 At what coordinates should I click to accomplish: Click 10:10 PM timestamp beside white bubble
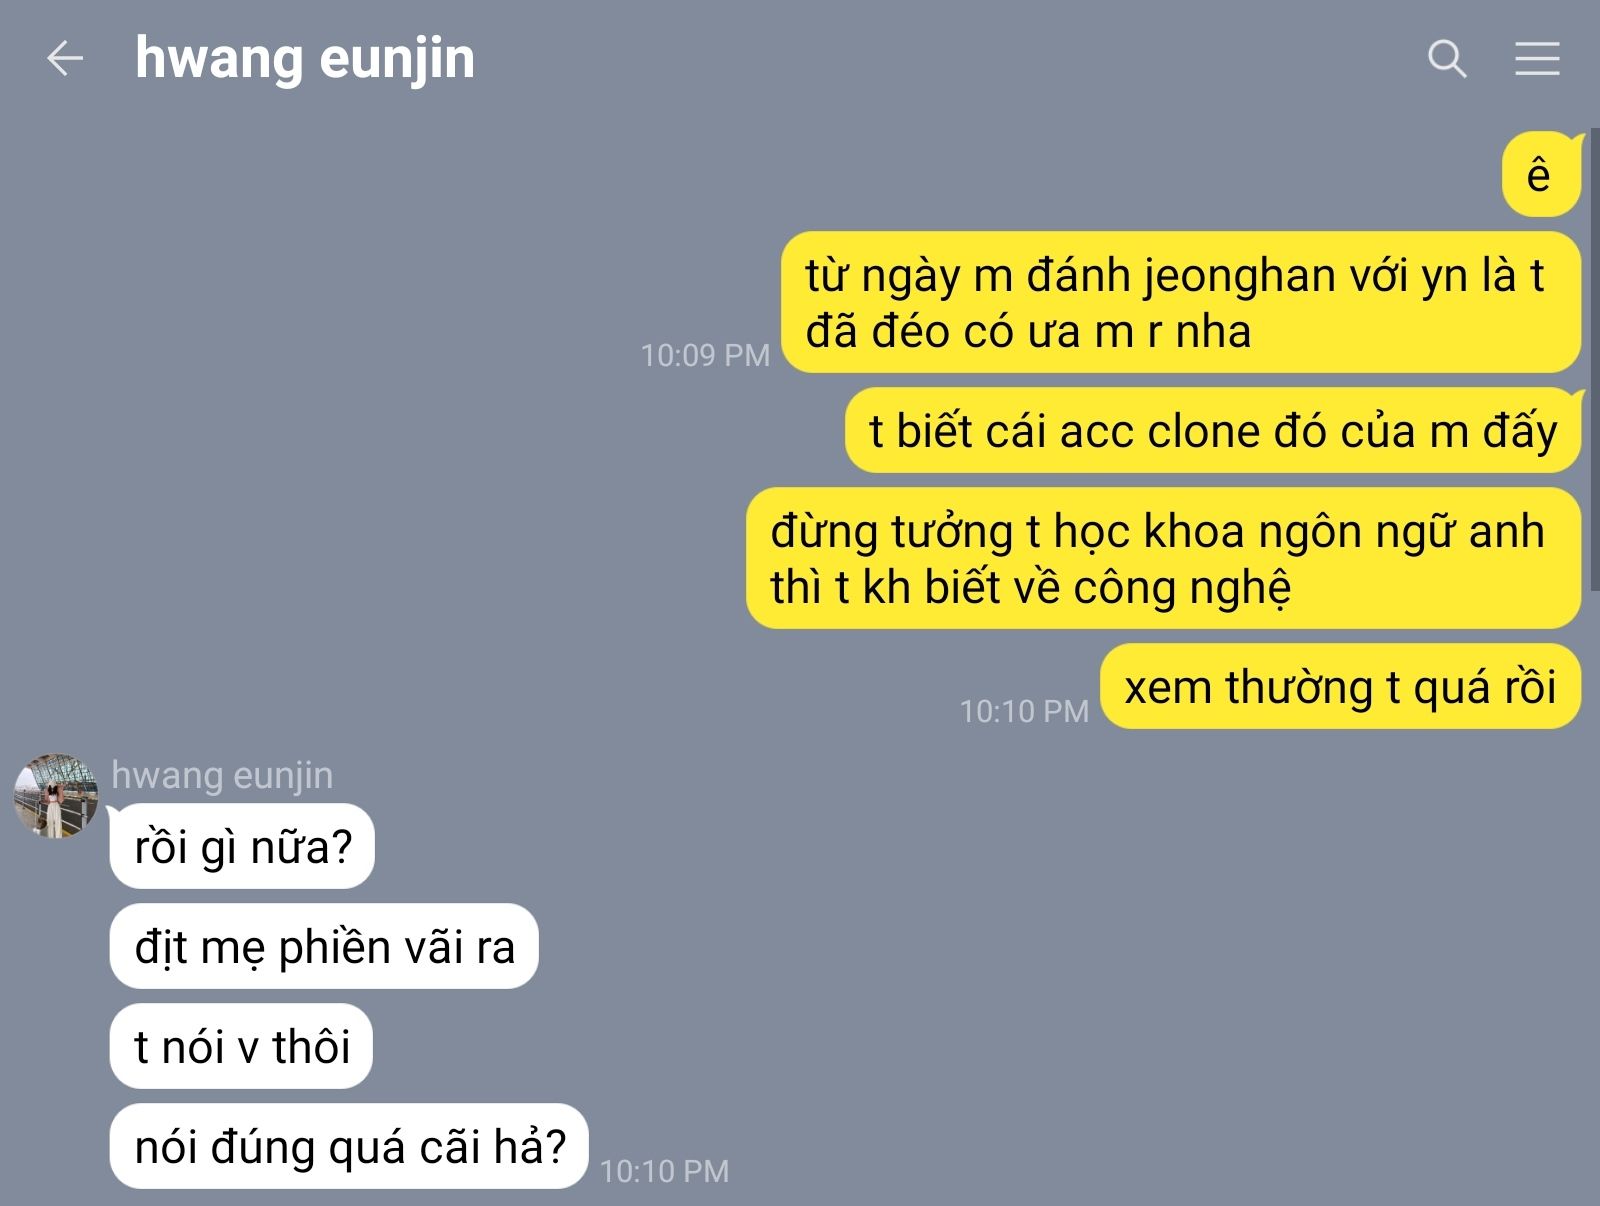tap(664, 1171)
